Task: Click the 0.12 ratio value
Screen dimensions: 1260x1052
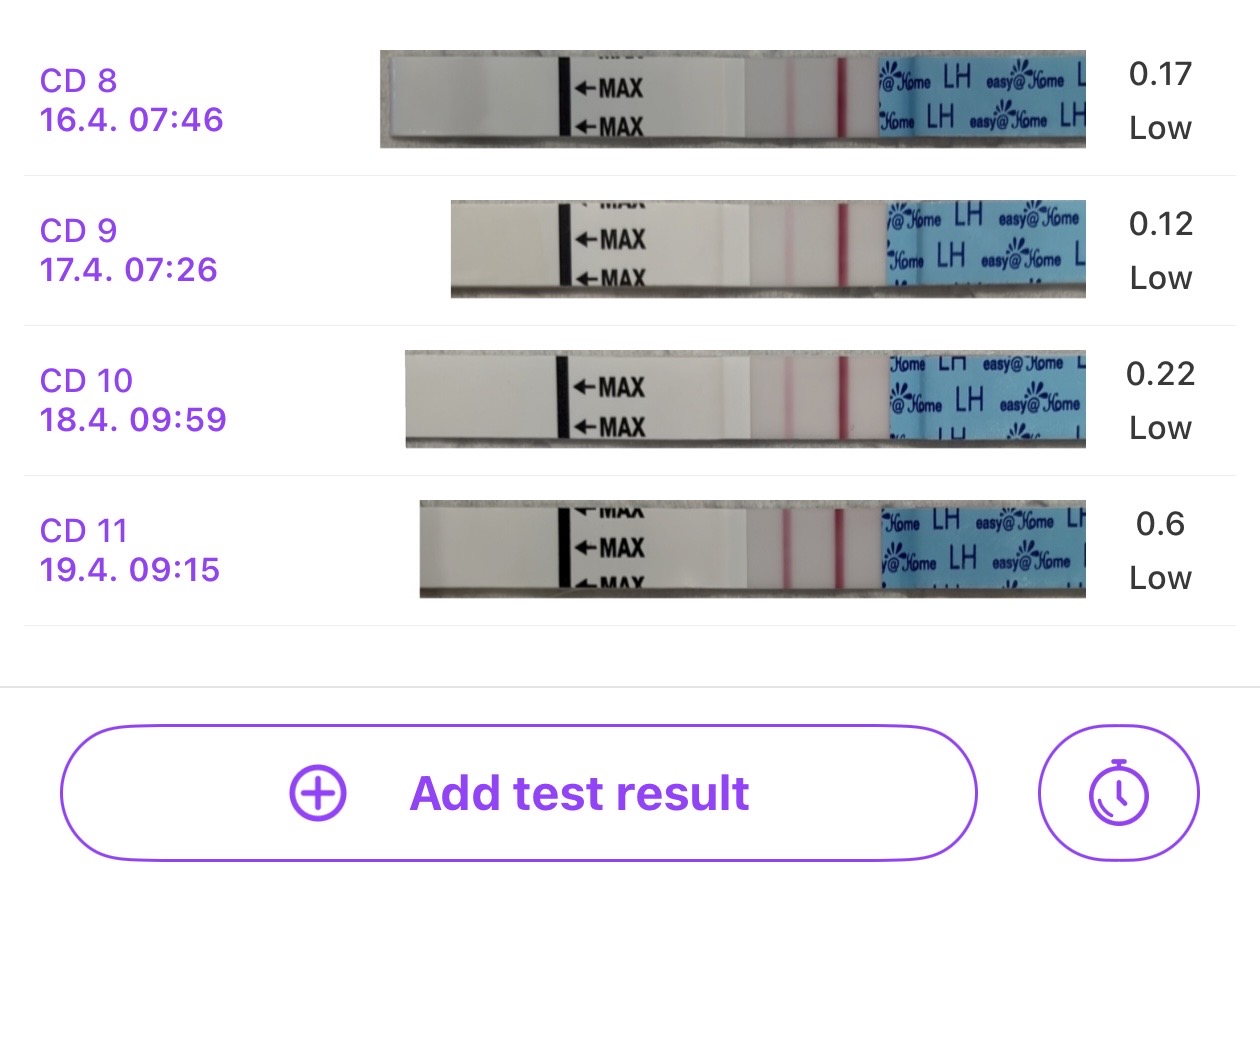Action: pos(1160,223)
